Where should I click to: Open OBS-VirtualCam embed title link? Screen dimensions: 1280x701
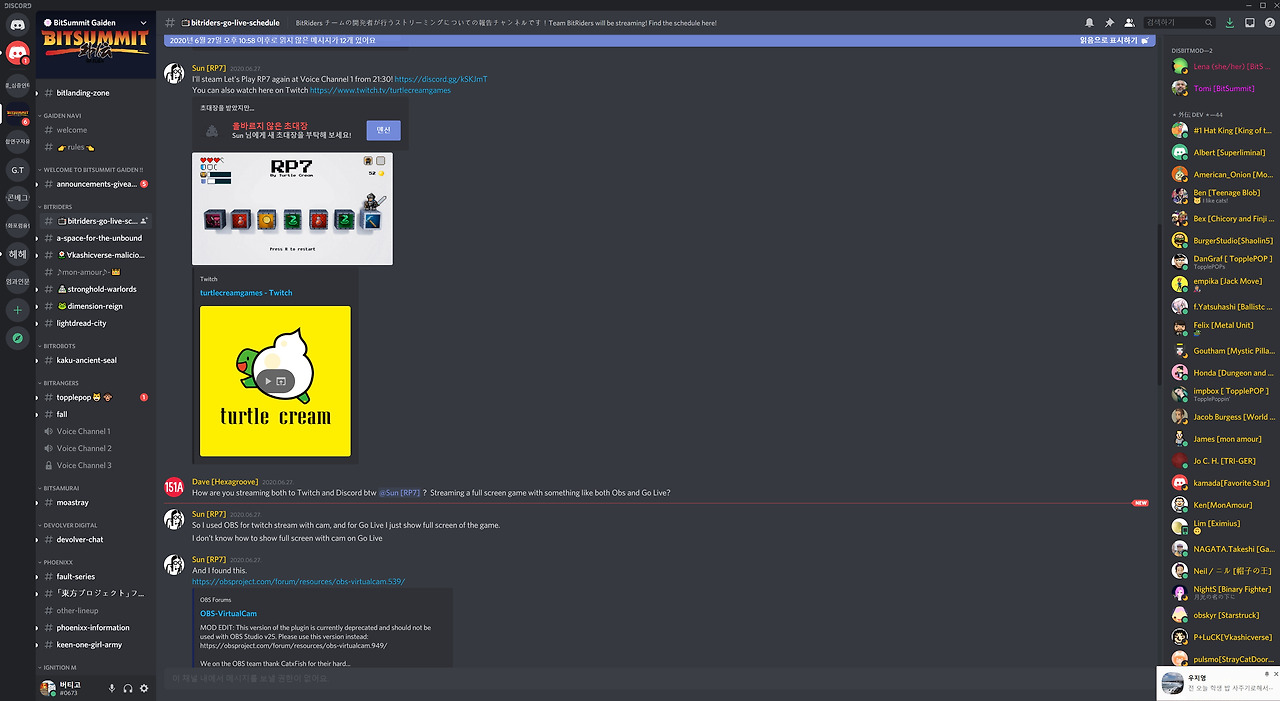[228, 613]
